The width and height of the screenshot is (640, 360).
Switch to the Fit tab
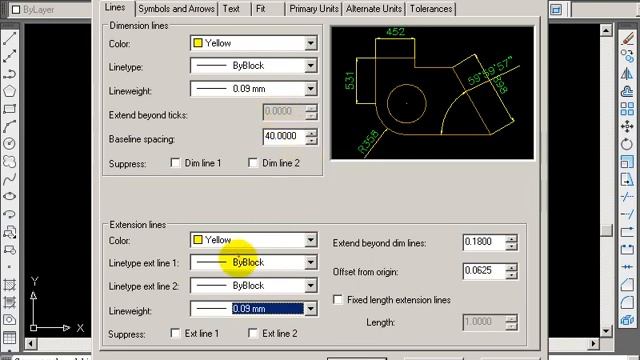(261, 9)
